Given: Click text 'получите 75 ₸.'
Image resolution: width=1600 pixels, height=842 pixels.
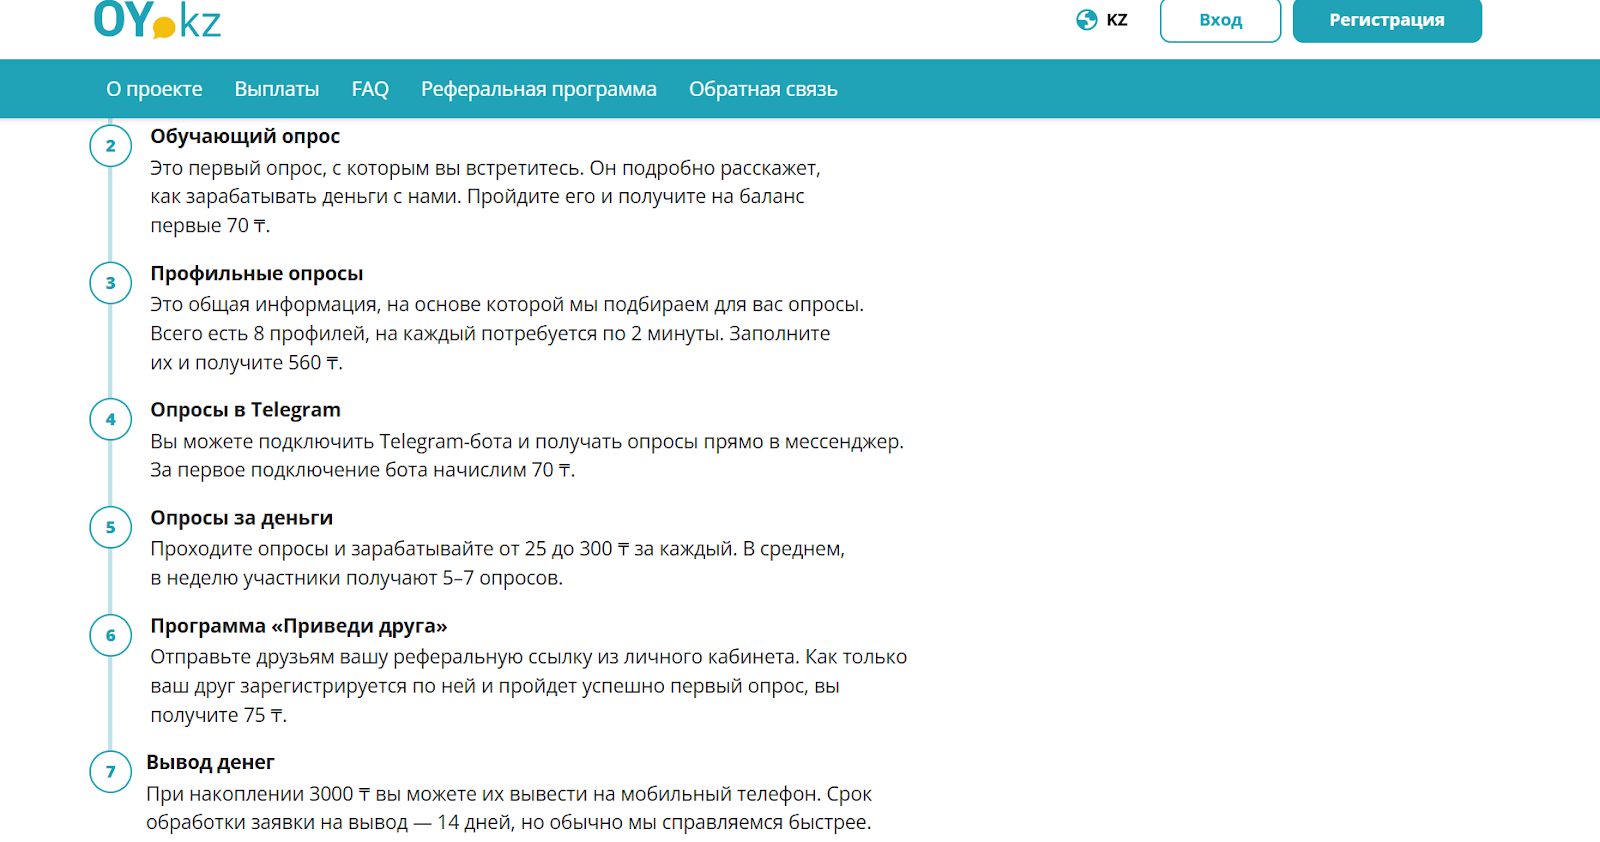Looking at the screenshot, I should 218,716.
